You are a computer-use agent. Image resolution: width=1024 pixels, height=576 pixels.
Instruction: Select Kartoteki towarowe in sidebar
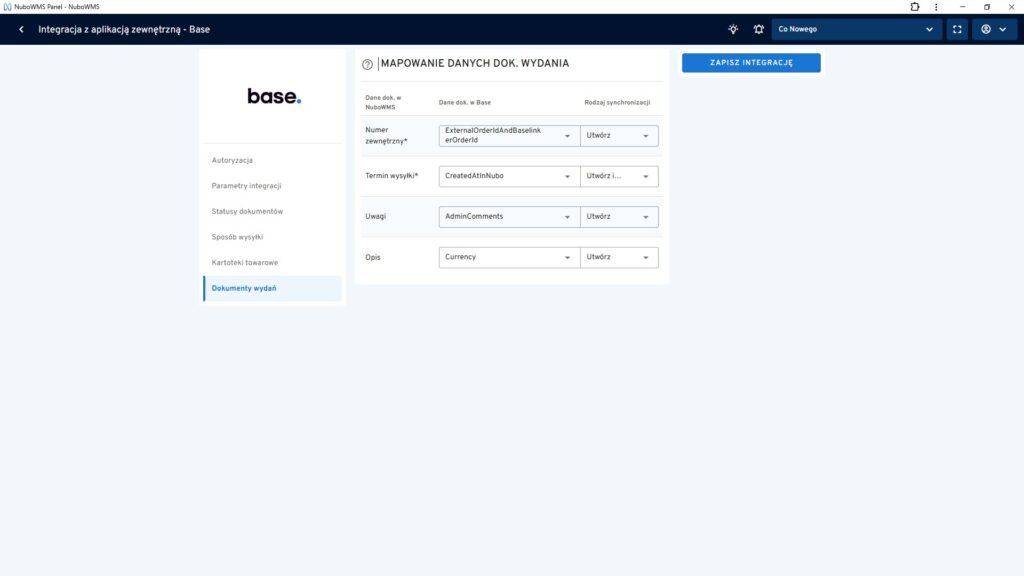[245, 262]
